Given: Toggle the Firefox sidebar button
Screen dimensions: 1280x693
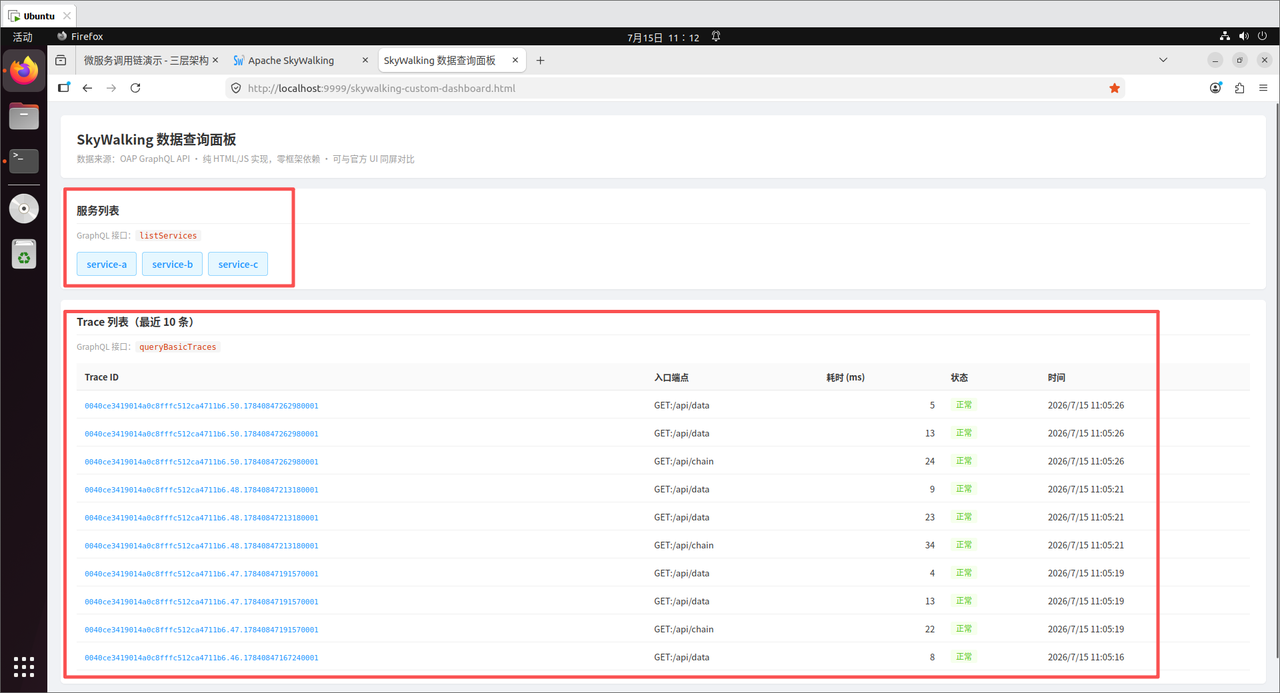Looking at the screenshot, I should pos(64,88).
